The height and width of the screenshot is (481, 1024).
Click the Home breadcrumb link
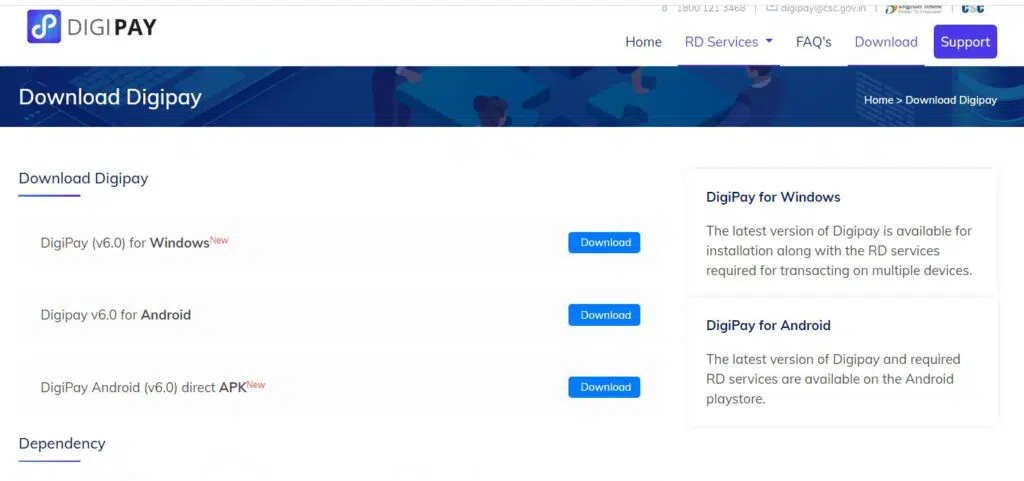(x=878, y=100)
